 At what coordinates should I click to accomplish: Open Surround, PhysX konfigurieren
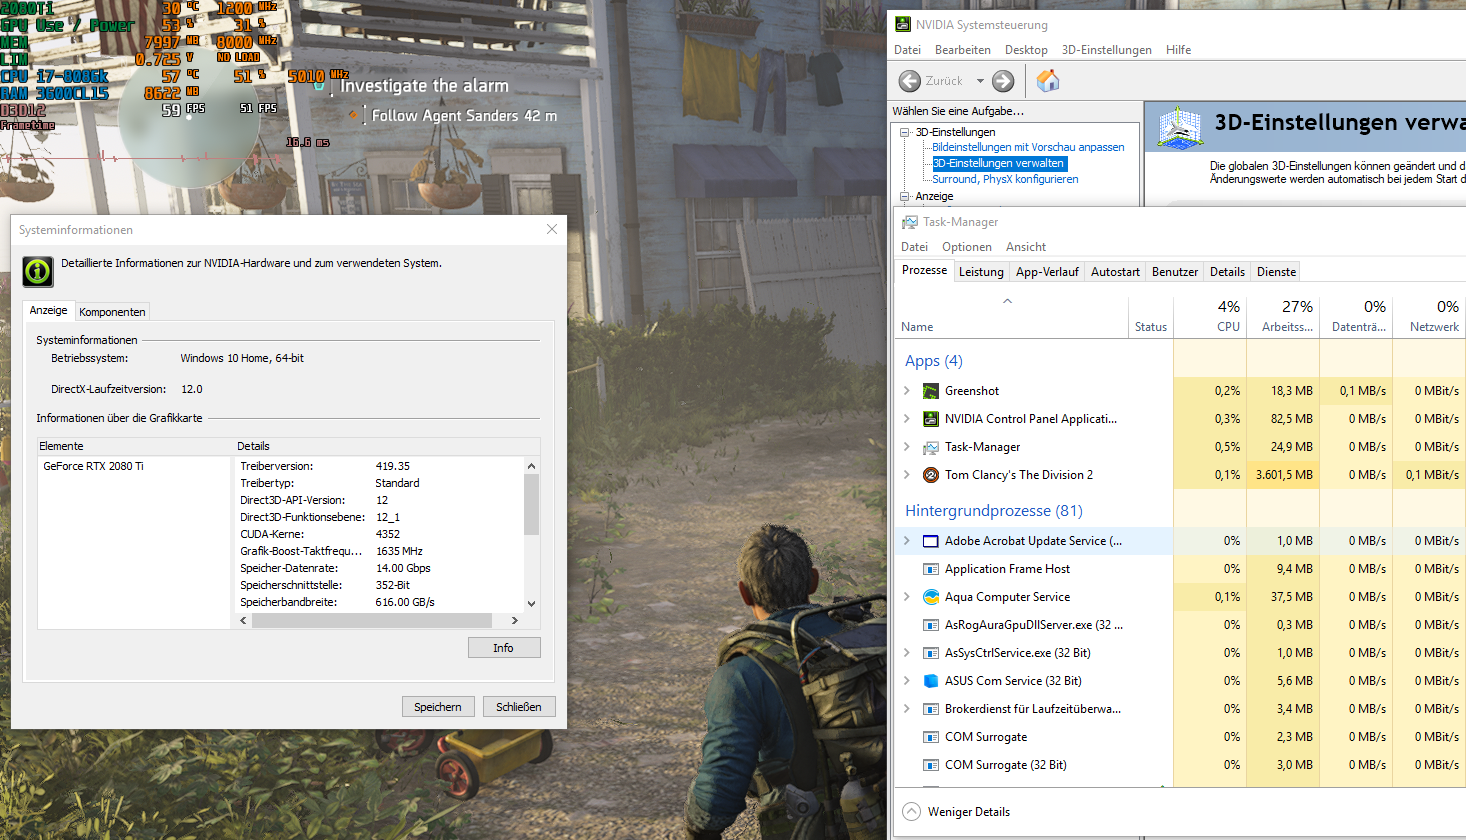(x=1005, y=179)
